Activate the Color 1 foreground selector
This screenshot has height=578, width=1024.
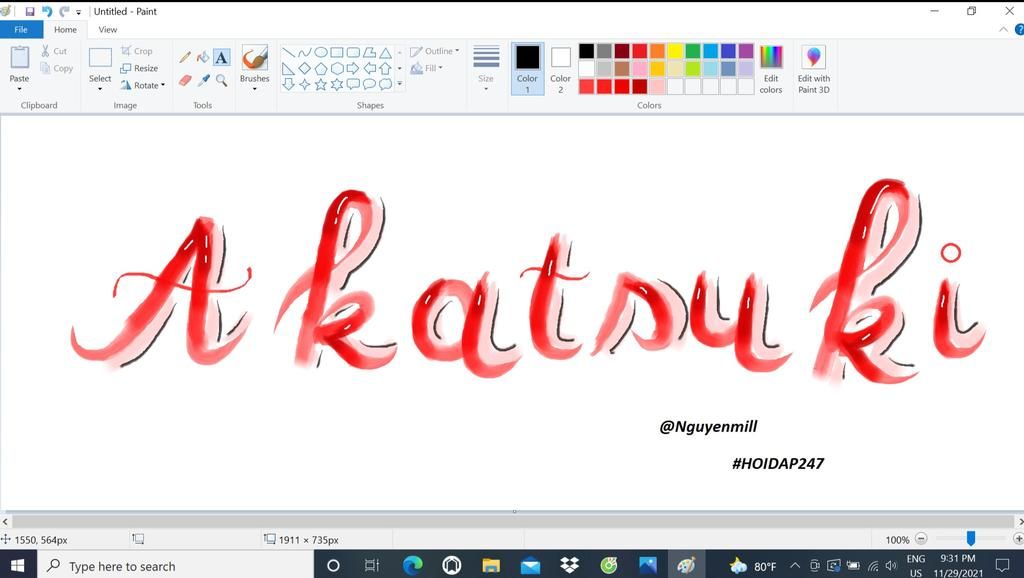coord(528,69)
